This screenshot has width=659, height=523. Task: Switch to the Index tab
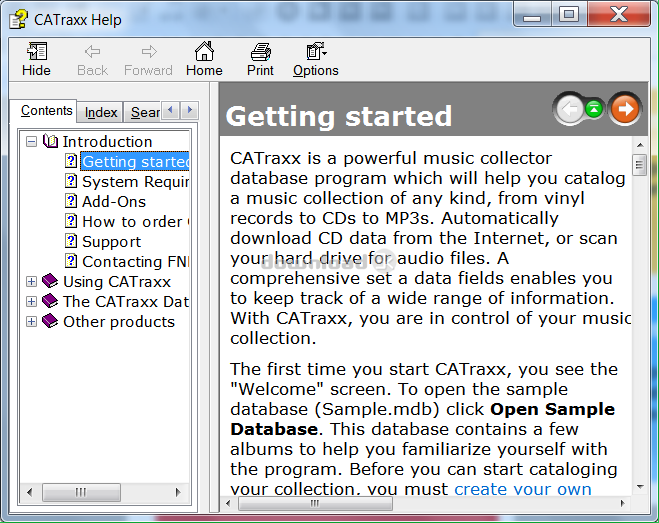pos(101,112)
